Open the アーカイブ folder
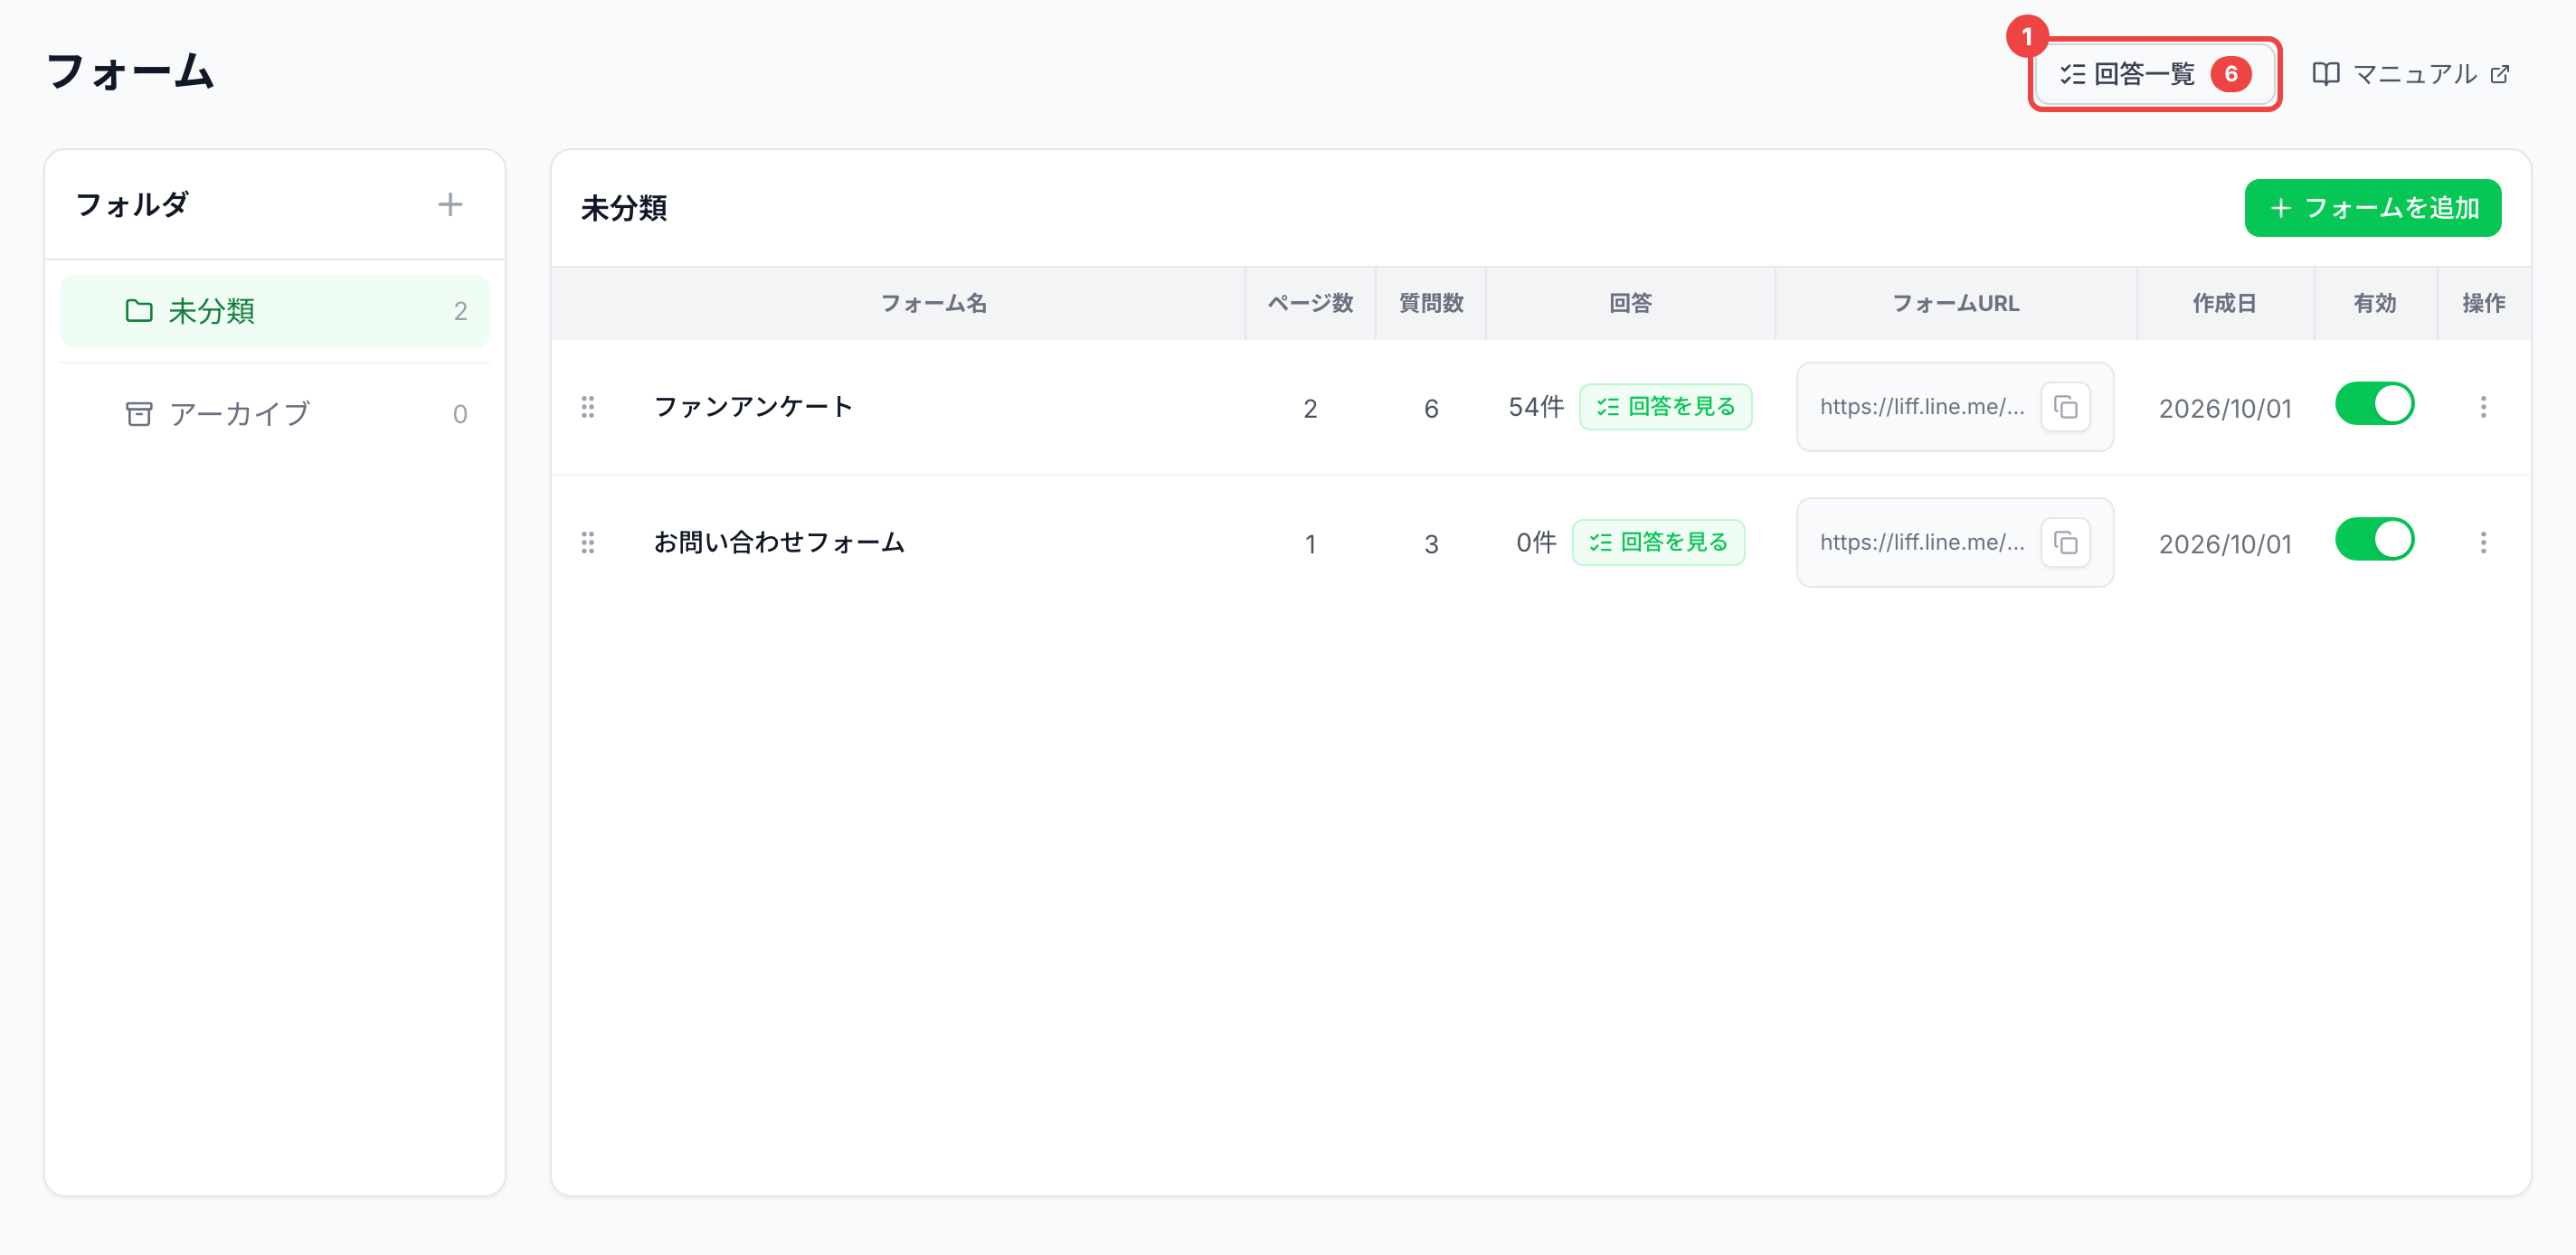 (x=275, y=414)
